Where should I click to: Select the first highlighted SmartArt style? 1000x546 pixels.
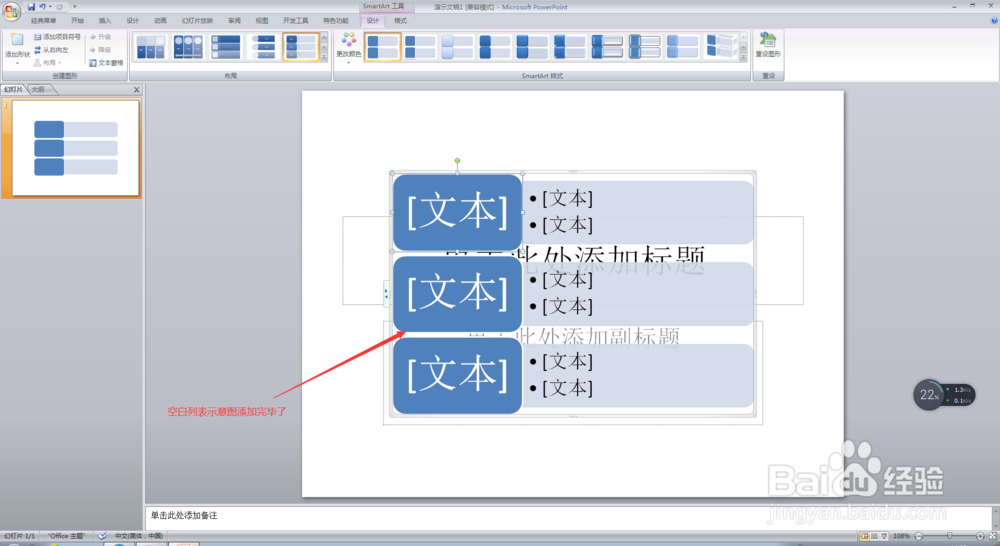tap(383, 47)
